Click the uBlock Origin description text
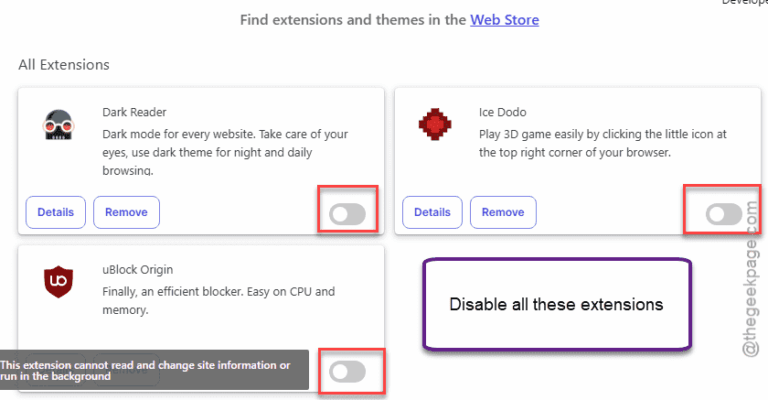This screenshot has height=400, width=768. pos(218,301)
